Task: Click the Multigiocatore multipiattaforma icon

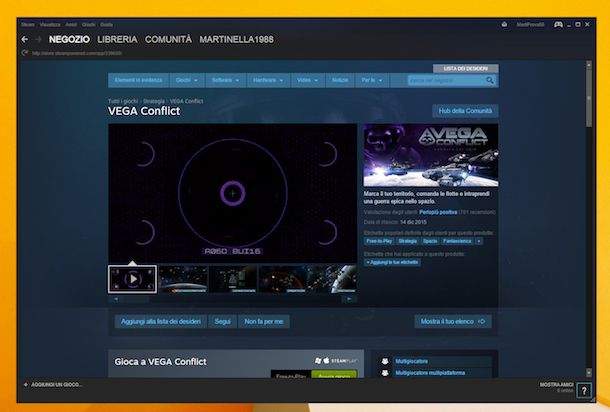Action: pos(385,373)
